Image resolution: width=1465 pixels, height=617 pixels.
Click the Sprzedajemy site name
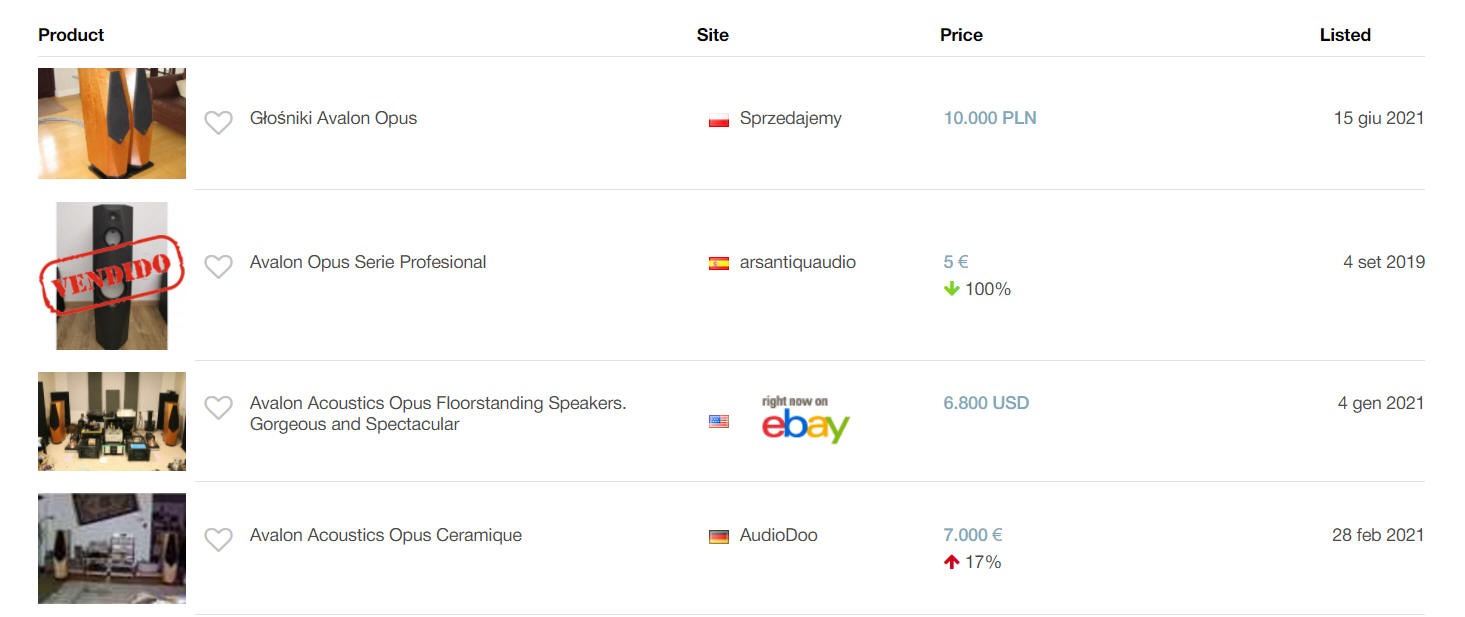[790, 118]
